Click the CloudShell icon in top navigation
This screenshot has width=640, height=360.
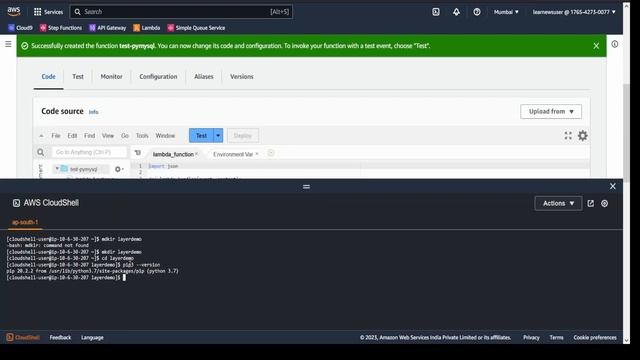[436, 12]
